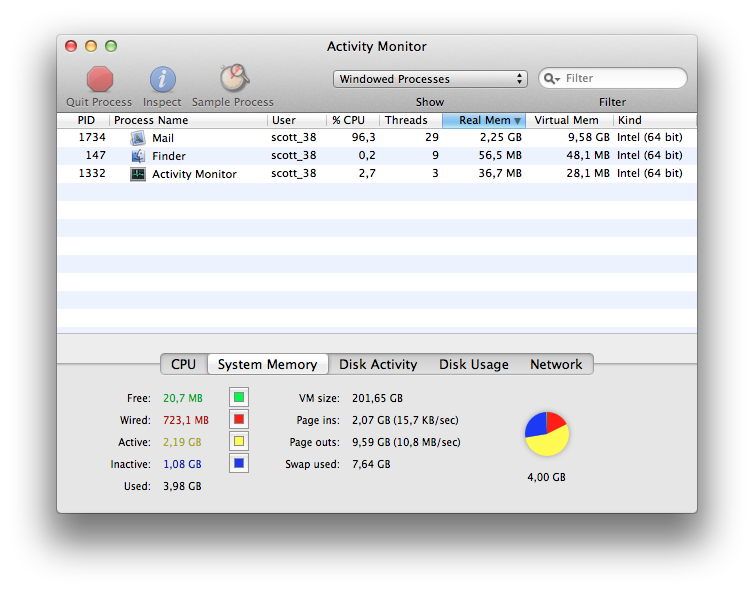754x592 pixels.
Task: Type in the Filter search field
Action: pyautogui.click(x=613, y=78)
